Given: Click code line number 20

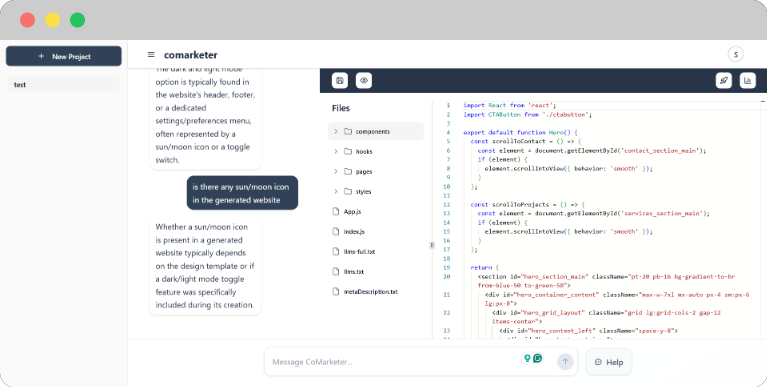Looking at the screenshot, I should pyautogui.click(x=446, y=276).
